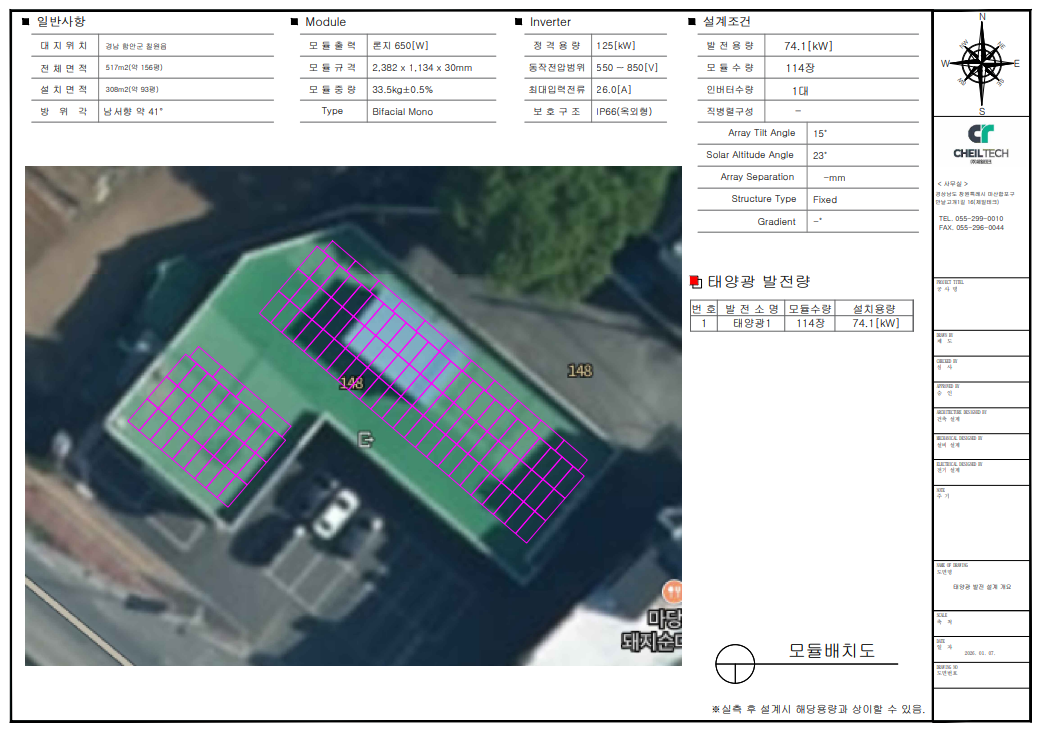This screenshot has height=731, width=1042.
Task: Select the 148 label on the green roof
Action: coord(351,383)
